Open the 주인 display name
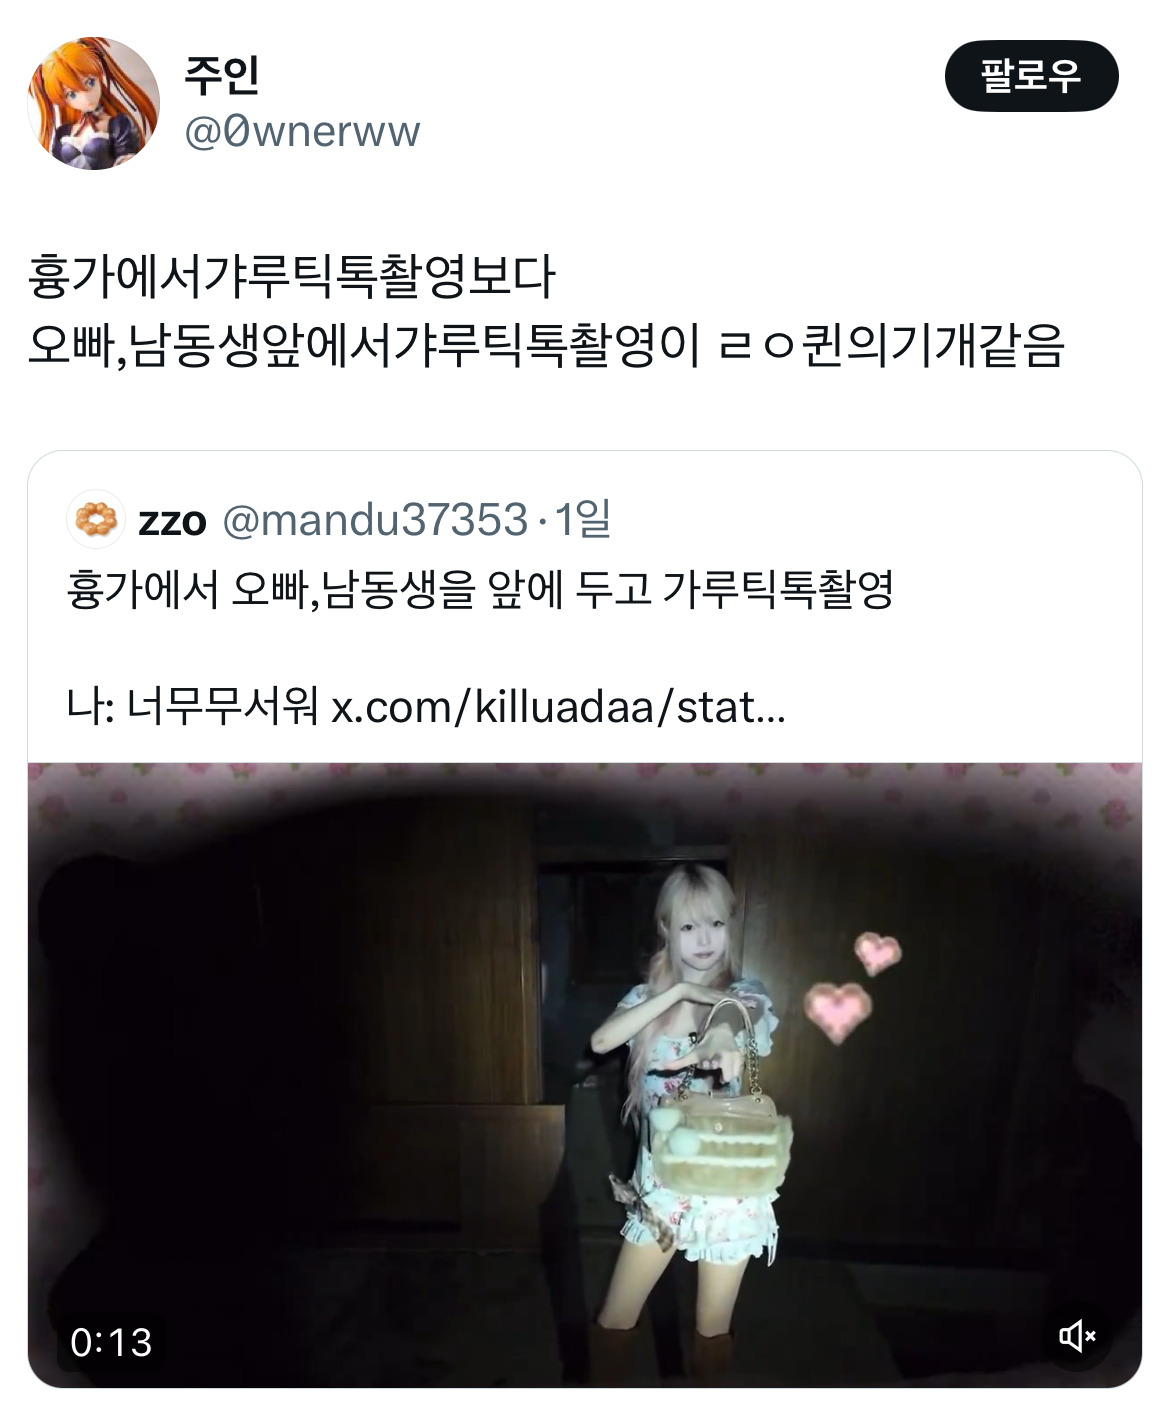The image size is (1170, 1428). (222, 75)
